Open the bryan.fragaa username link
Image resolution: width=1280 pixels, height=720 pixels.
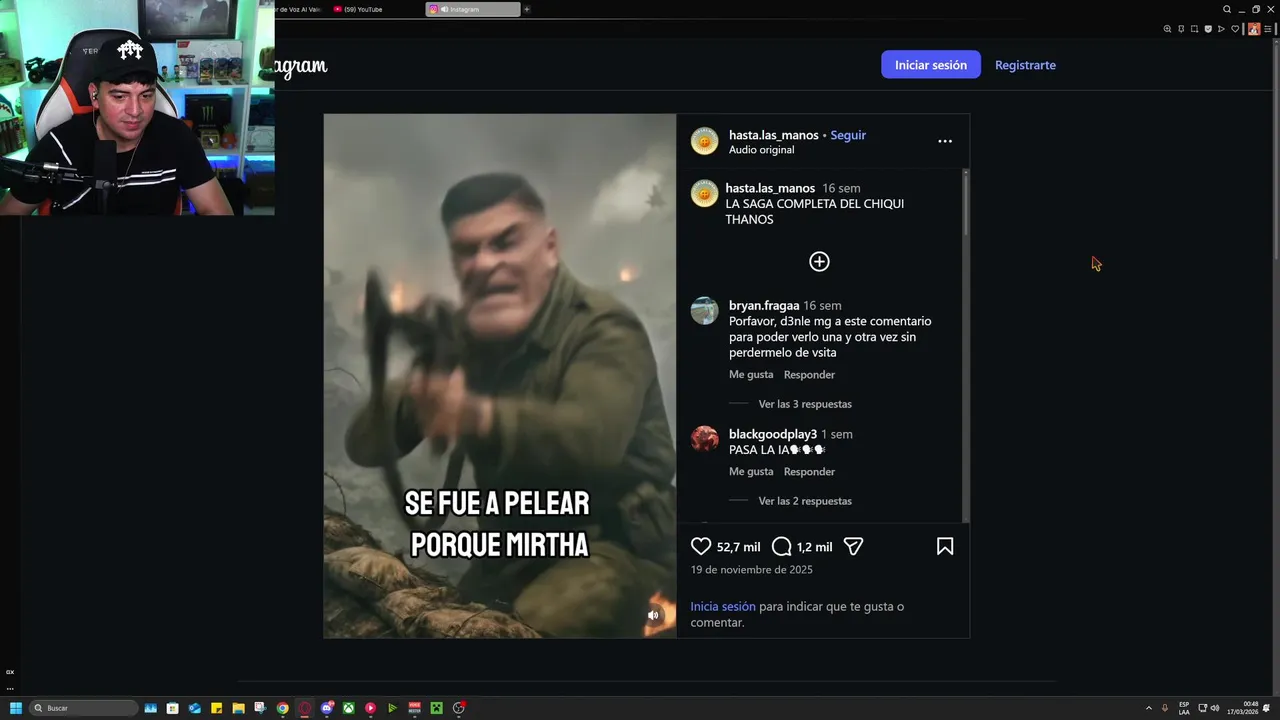click(x=764, y=305)
